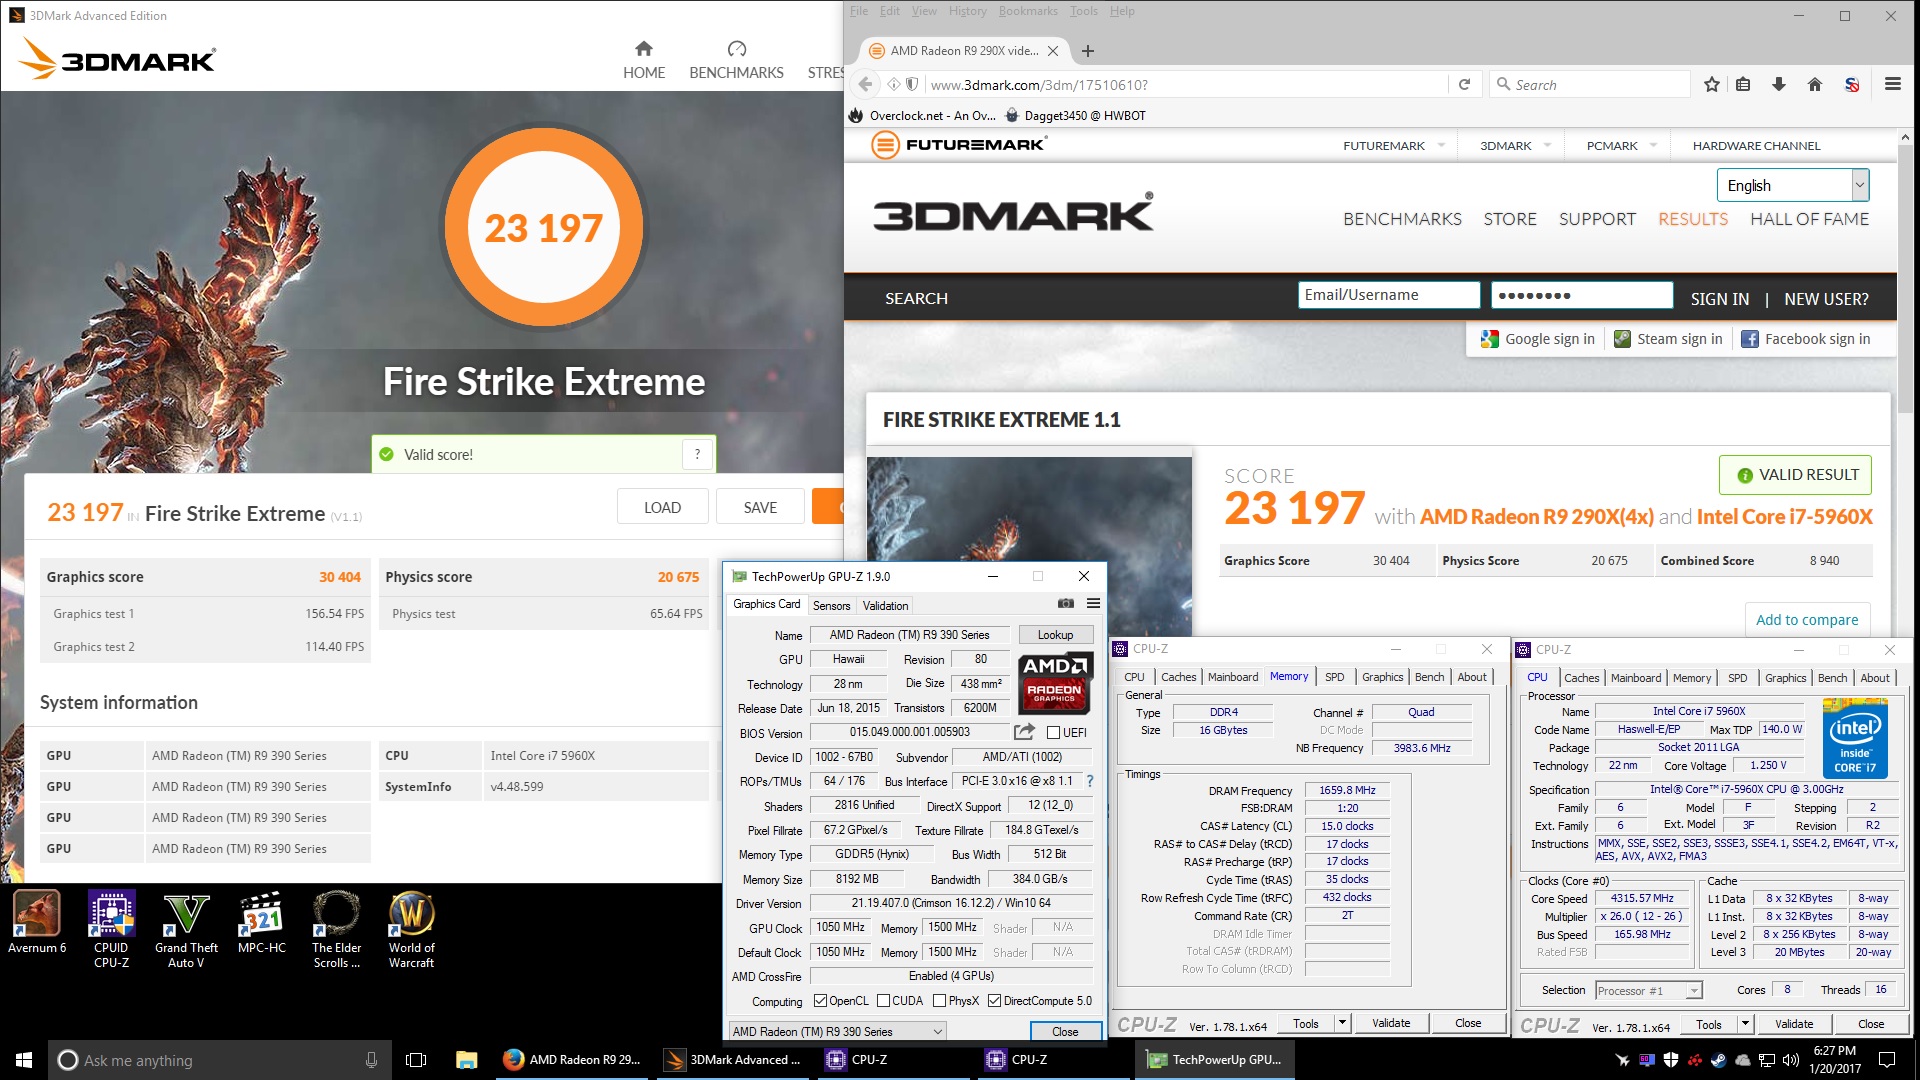Image resolution: width=1920 pixels, height=1080 pixels.
Task: Click Bus Interface help question mark
Action: pos(1090,781)
